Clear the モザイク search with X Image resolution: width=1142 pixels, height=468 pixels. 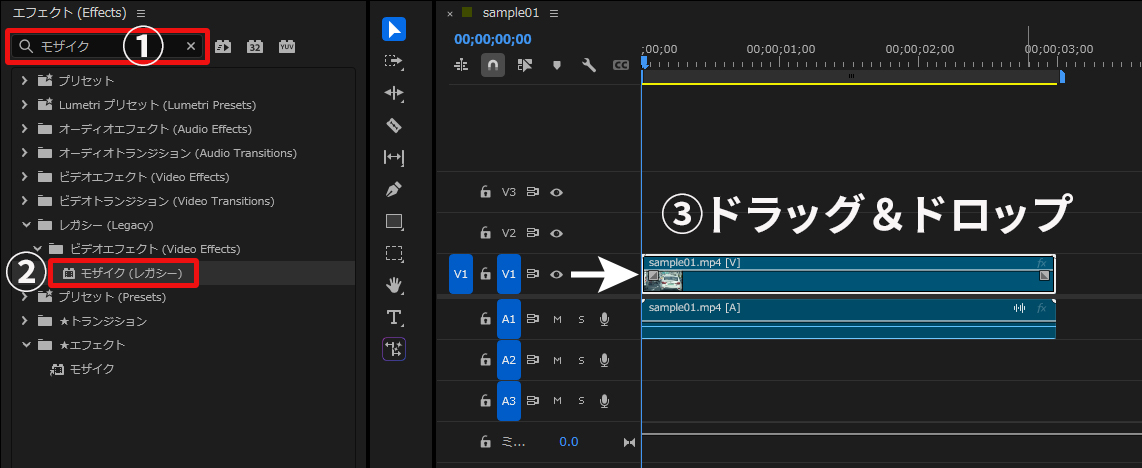pos(191,46)
